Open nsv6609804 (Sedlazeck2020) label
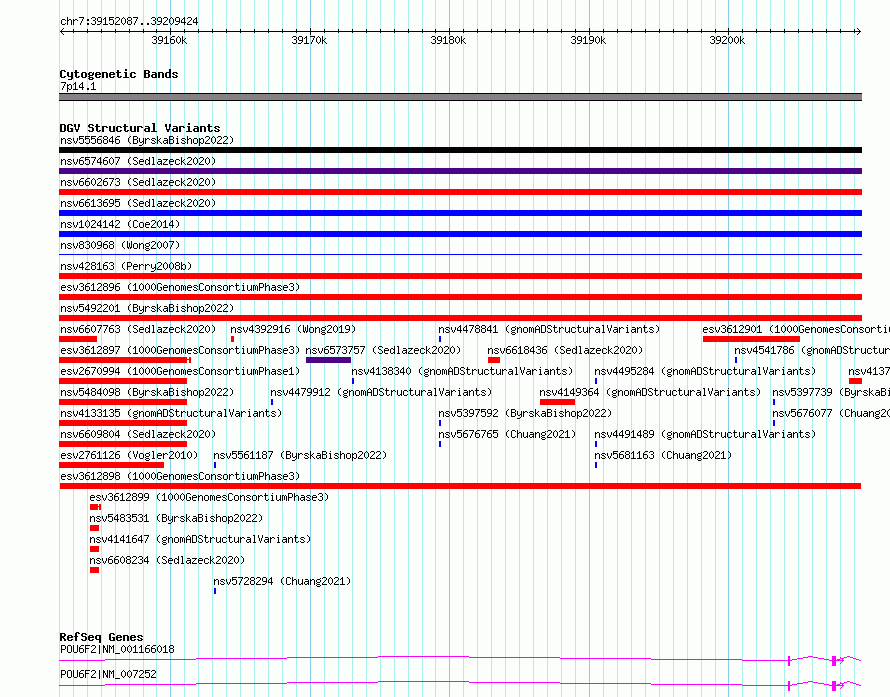 tap(138, 434)
